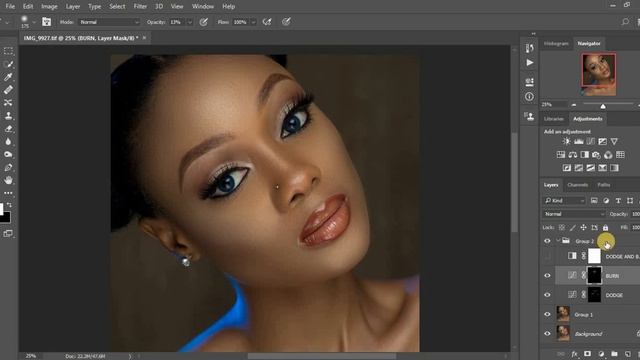Image resolution: width=640 pixels, height=360 pixels.
Task: Add a Photo Filter adjustment
Action: [x=596, y=155]
